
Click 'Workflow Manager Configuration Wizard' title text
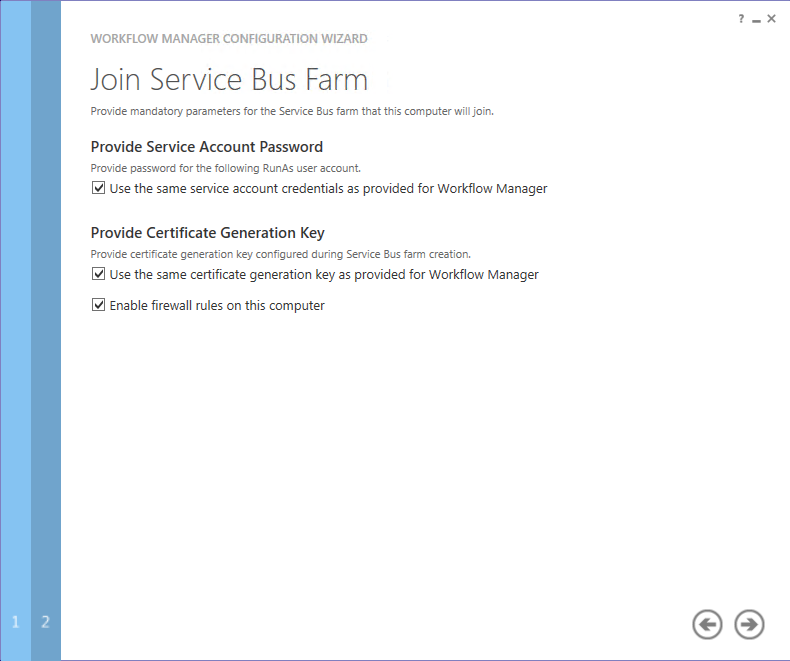(229, 39)
